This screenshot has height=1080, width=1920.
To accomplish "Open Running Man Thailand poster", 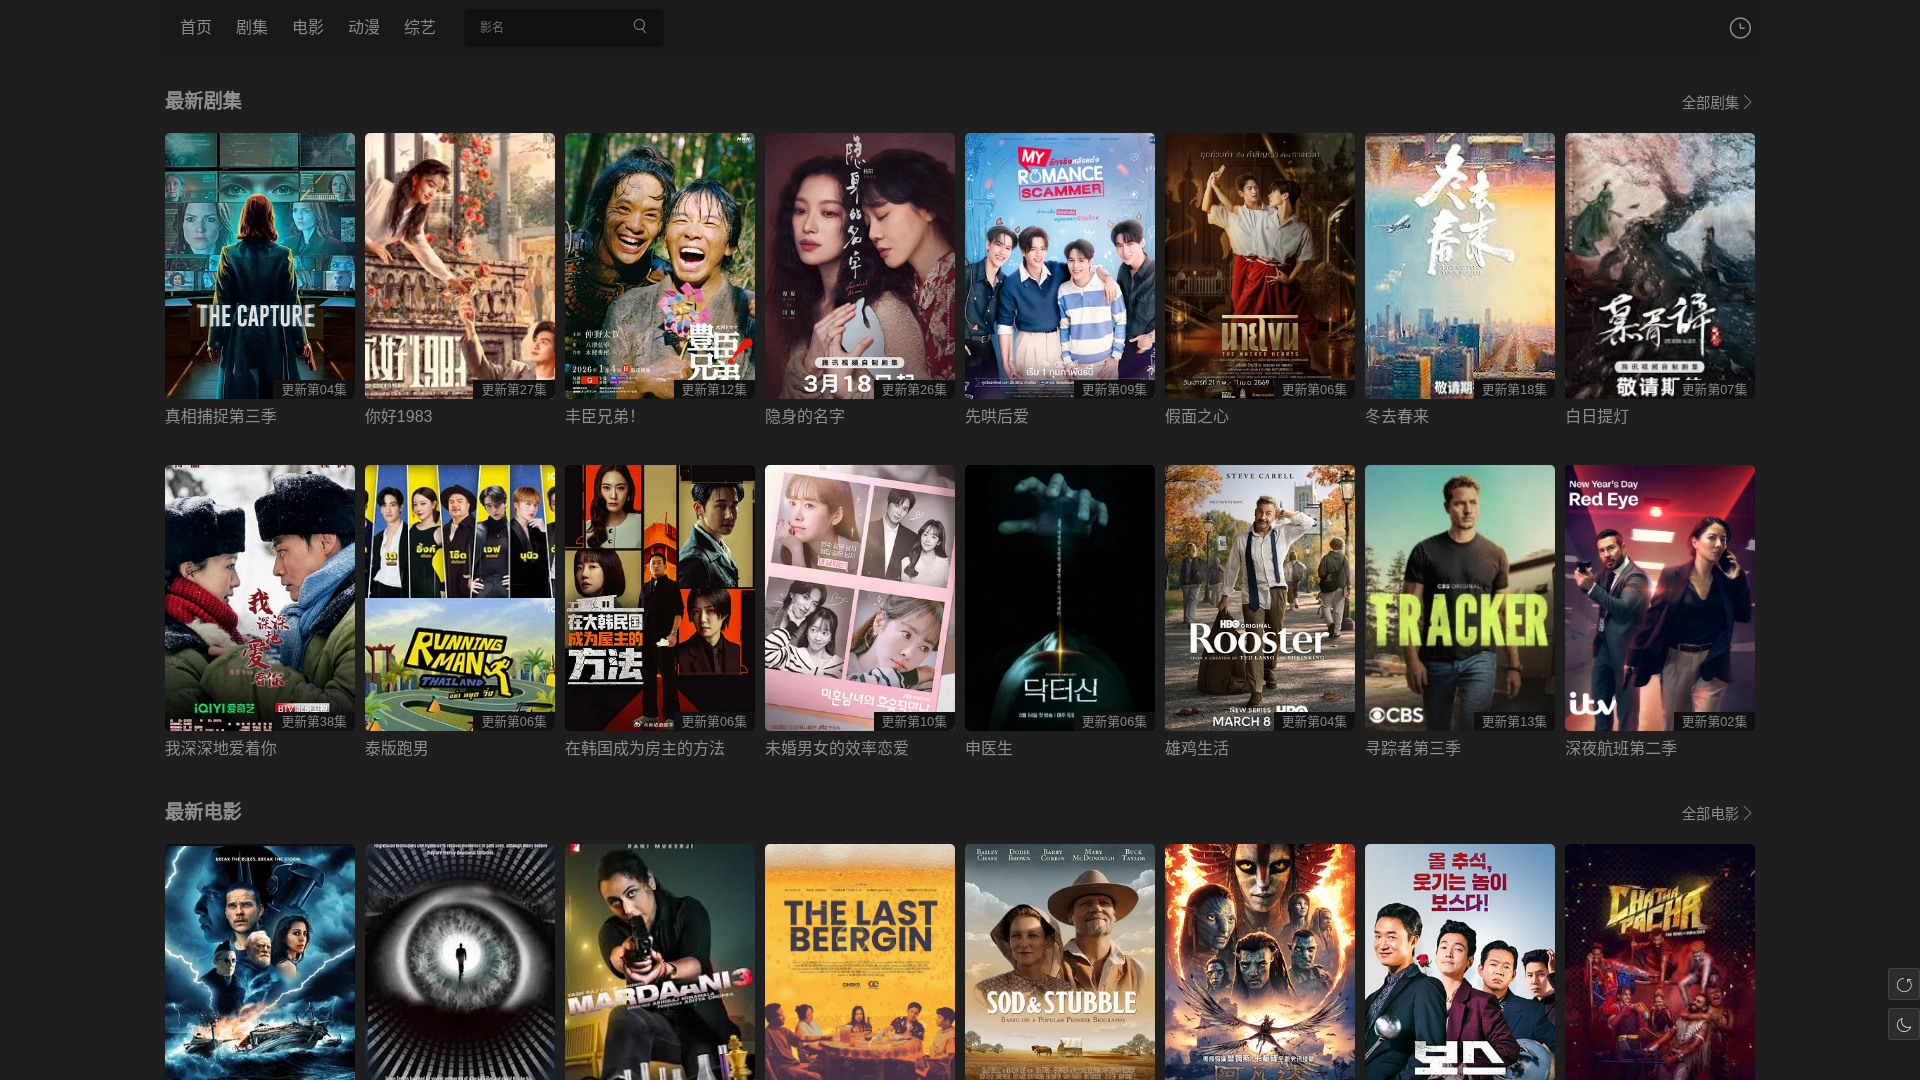I will point(460,597).
